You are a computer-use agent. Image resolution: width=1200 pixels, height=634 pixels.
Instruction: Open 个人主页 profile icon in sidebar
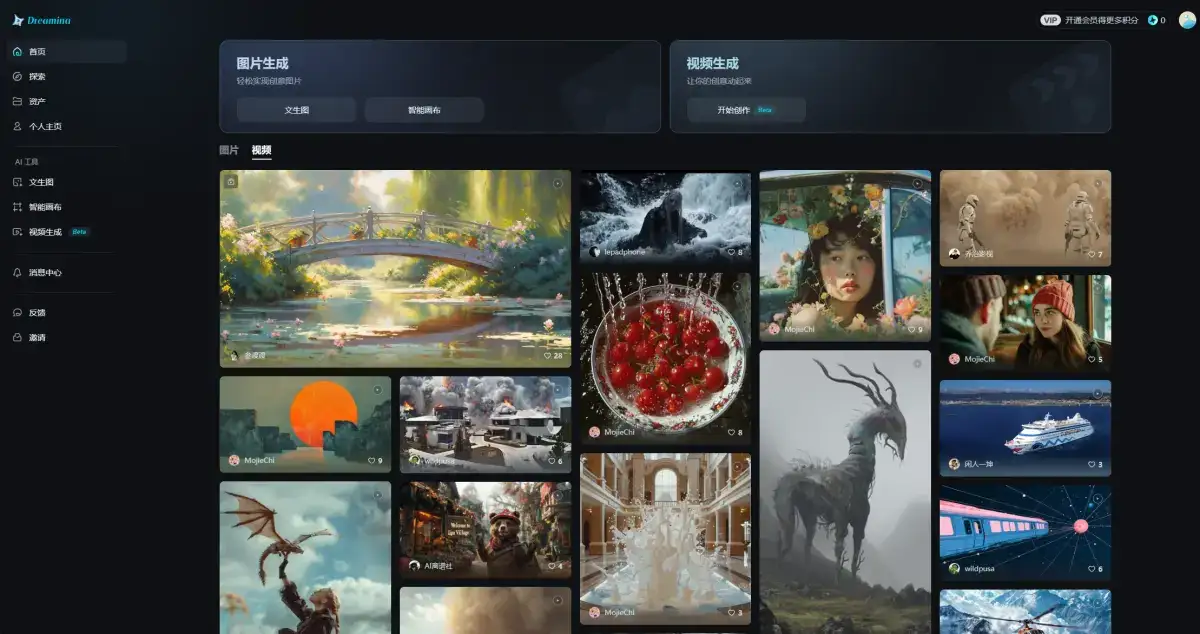pyautogui.click(x=17, y=126)
